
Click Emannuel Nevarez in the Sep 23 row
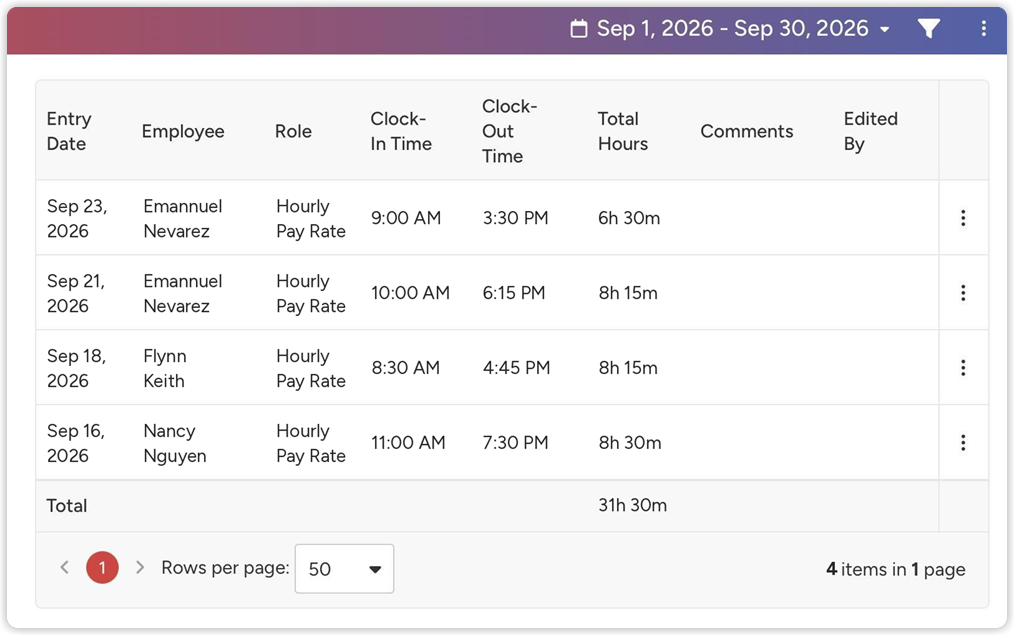183,218
